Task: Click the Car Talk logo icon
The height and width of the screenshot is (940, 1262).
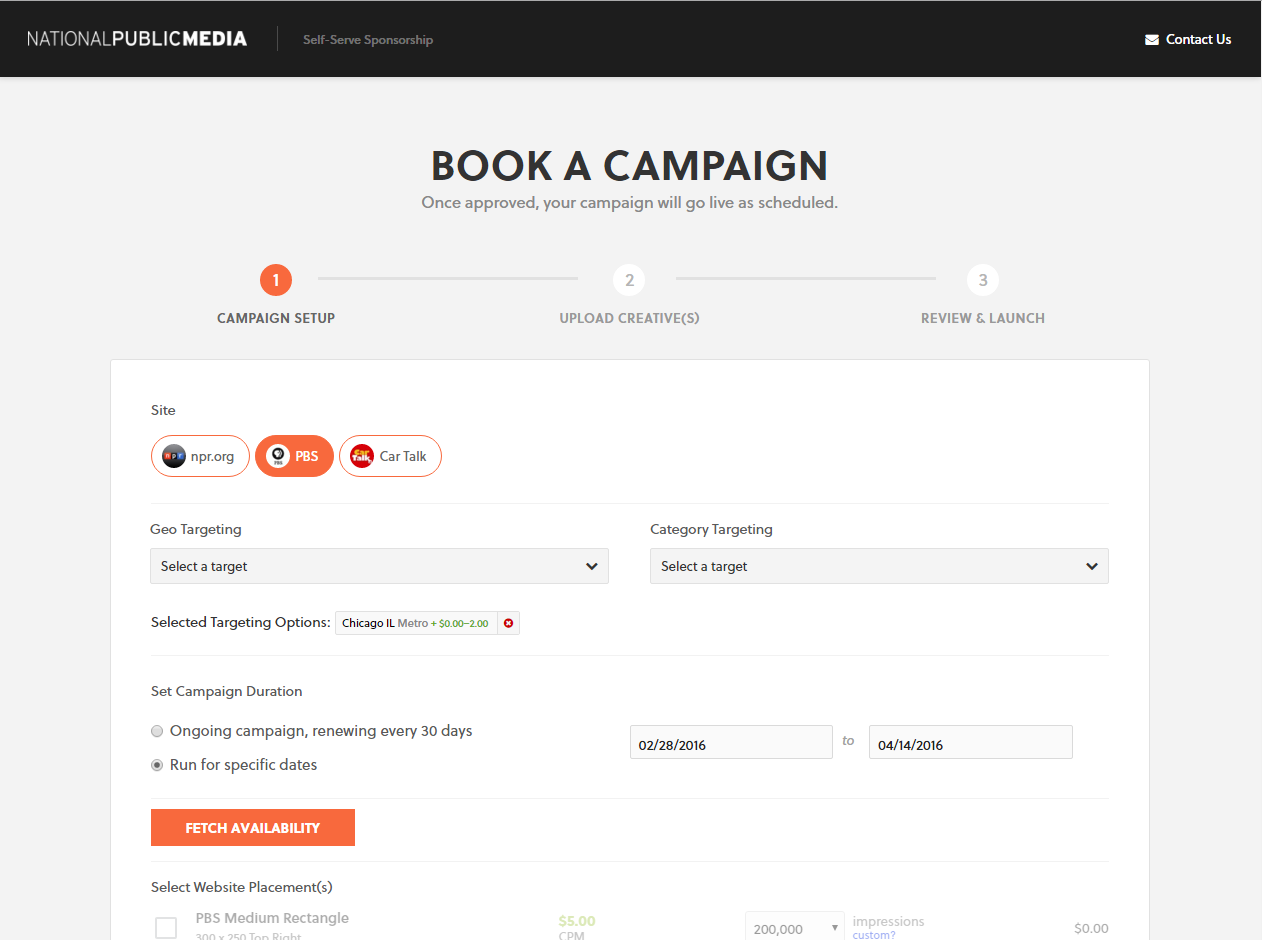Action: (x=362, y=456)
